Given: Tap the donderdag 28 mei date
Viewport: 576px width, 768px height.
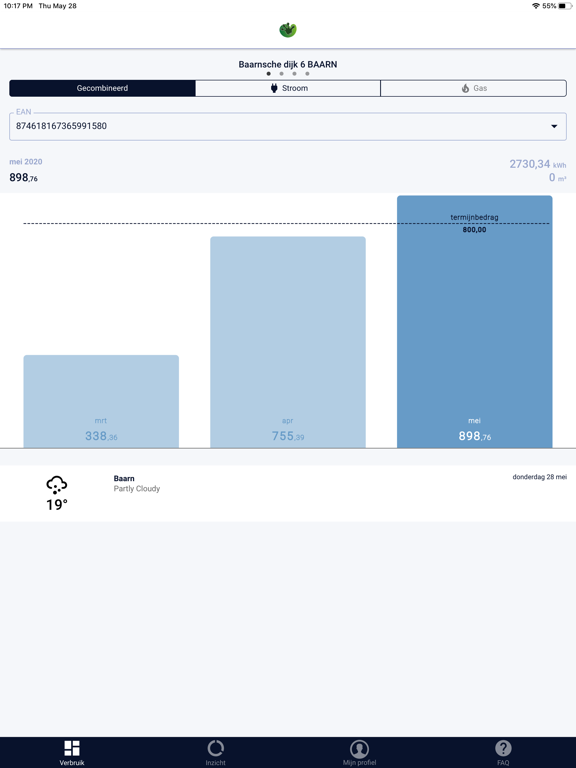Looking at the screenshot, I should [x=540, y=477].
